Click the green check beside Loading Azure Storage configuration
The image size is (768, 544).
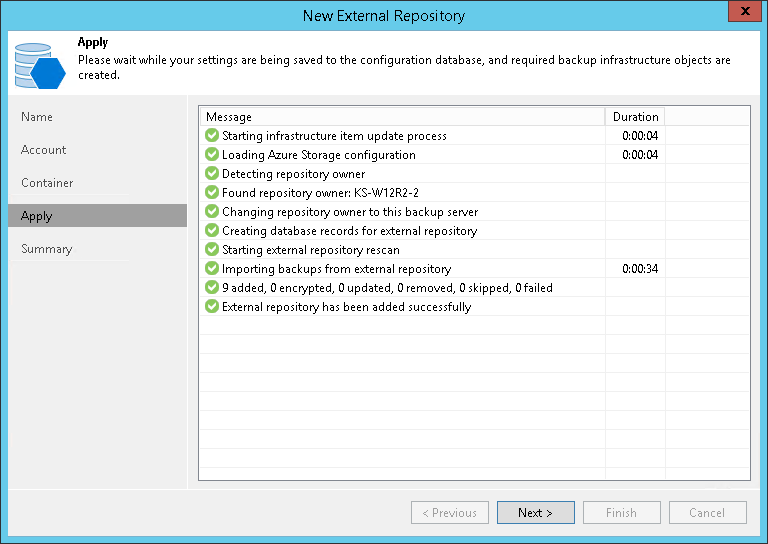click(x=212, y=155)
